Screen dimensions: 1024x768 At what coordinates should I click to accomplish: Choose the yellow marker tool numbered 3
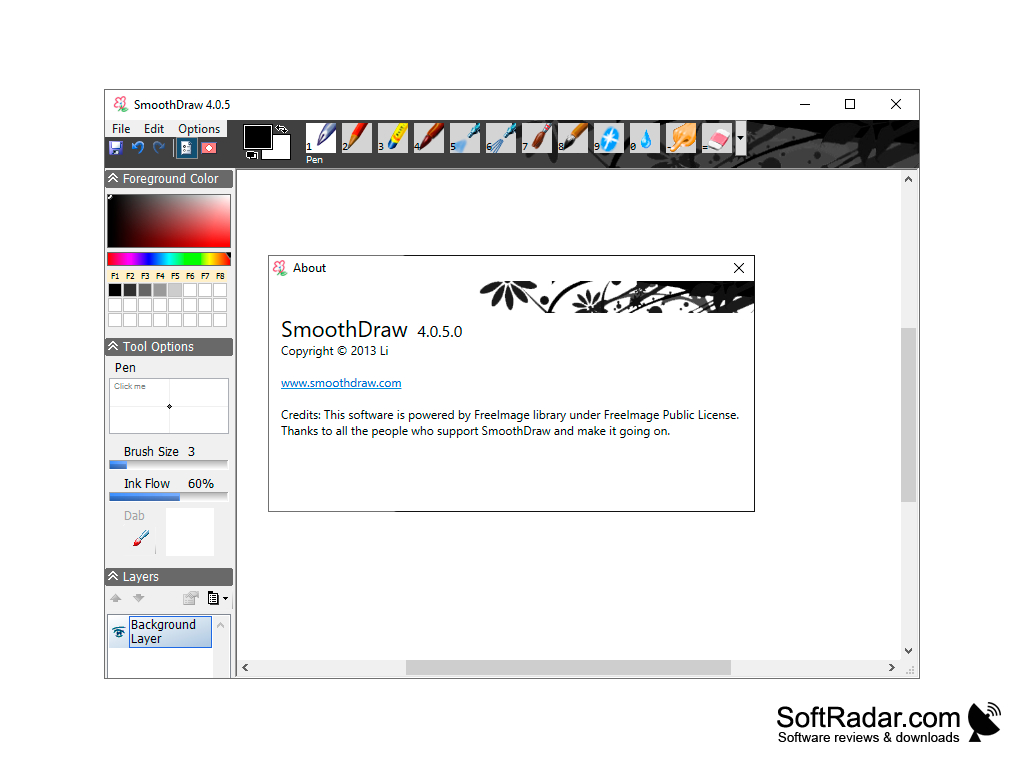(x=393, y=138)
